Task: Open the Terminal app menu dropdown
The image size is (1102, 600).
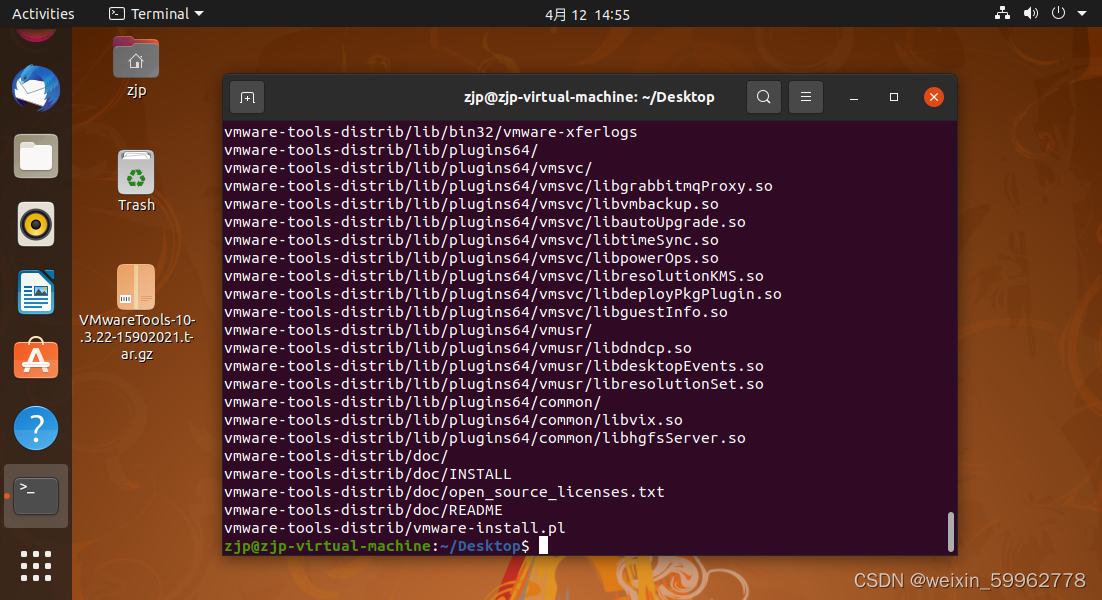Action: click(156, 14)
